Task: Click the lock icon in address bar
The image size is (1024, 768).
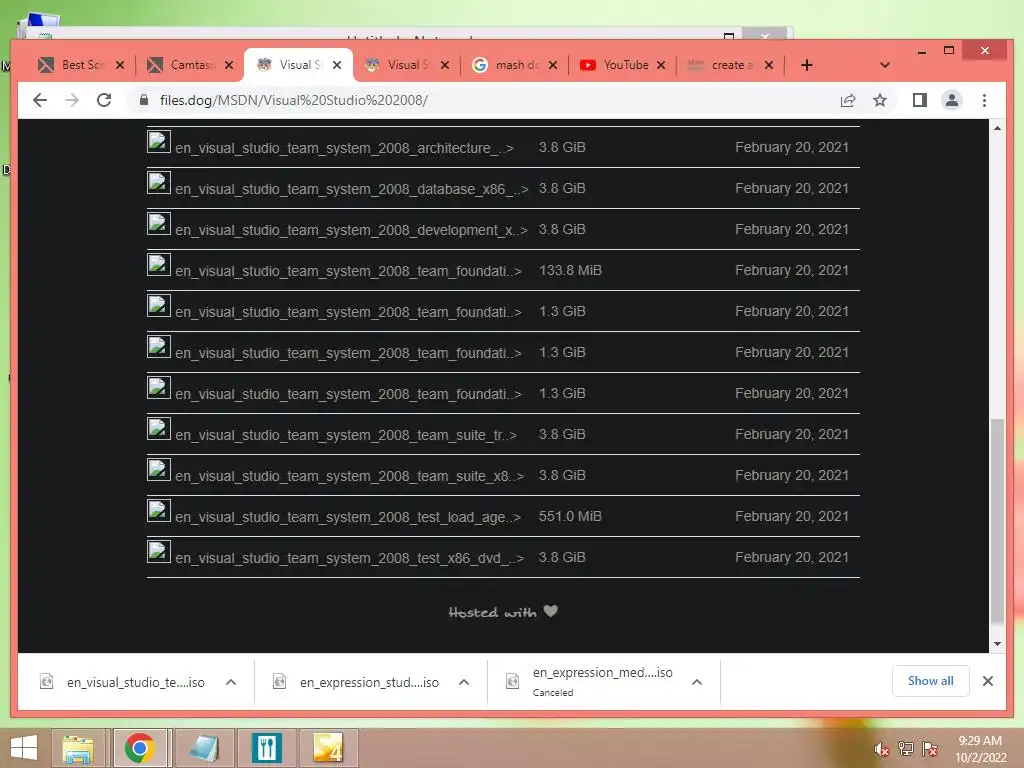Action: coord(144,100)
